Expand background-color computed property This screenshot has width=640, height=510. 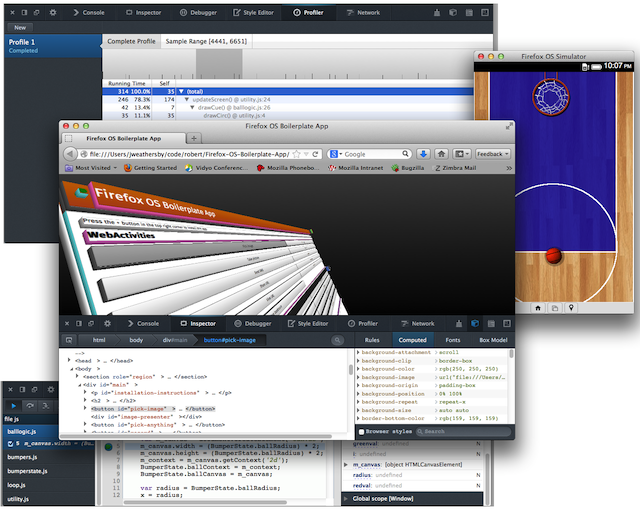(358, 369)
